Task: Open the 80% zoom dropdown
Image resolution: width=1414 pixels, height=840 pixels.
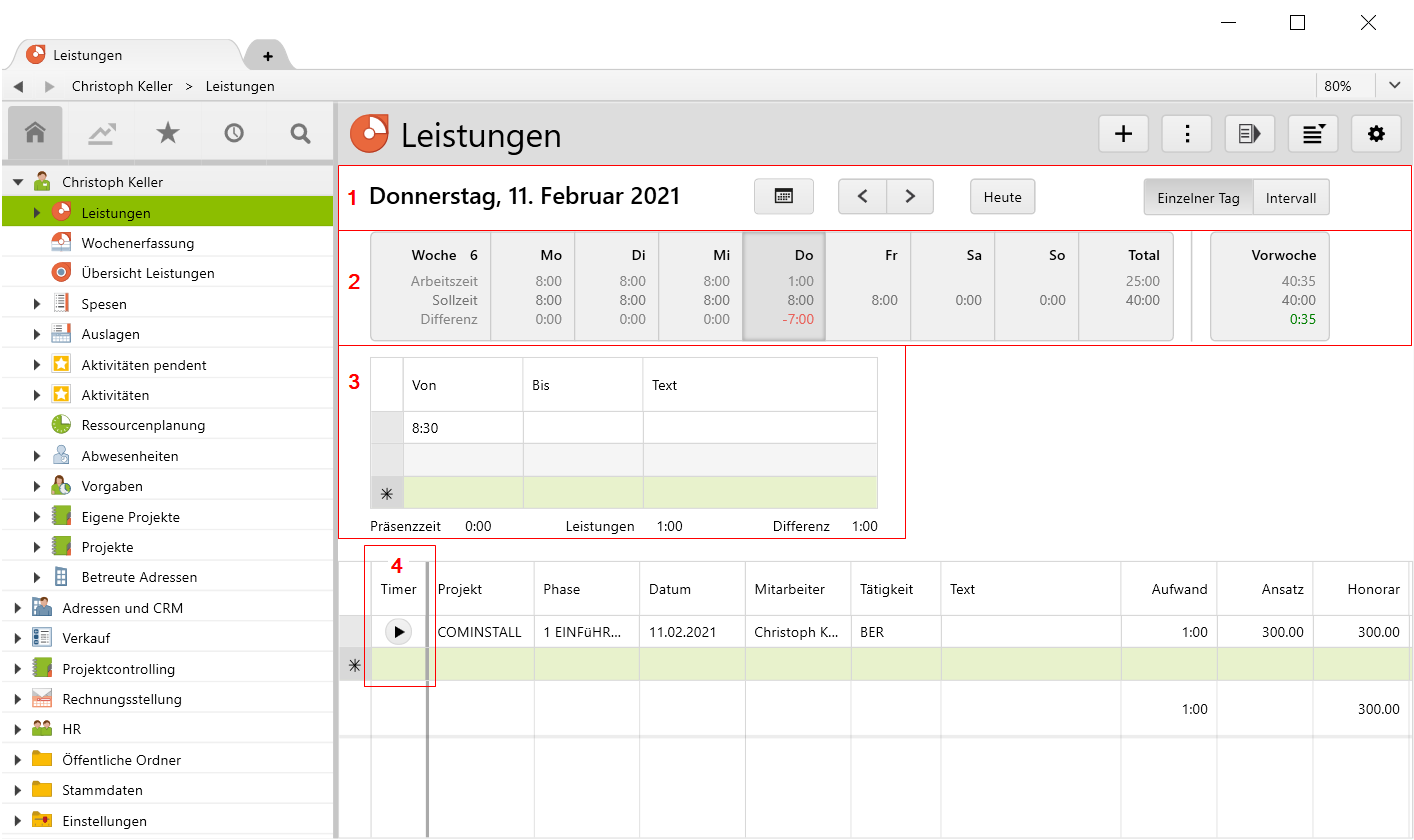Action: pos(1394,86)
